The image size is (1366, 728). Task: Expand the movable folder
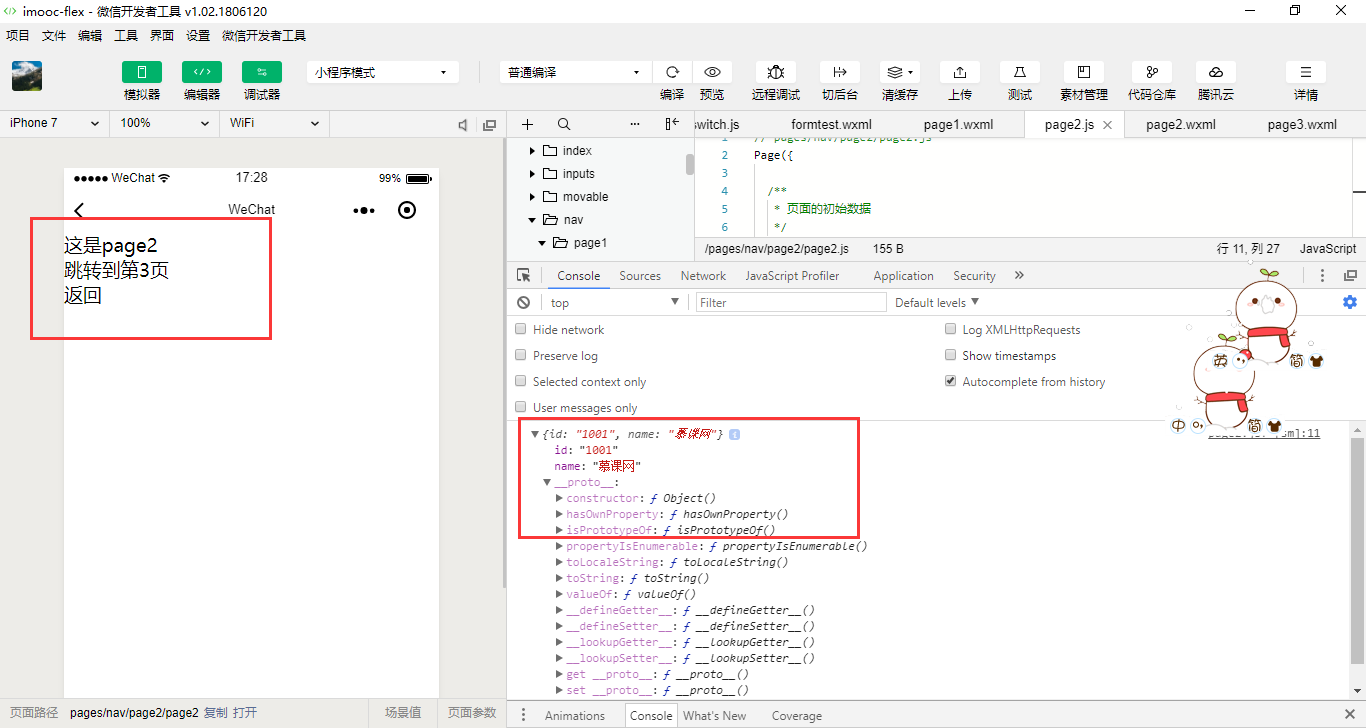[x=533, y=197]
